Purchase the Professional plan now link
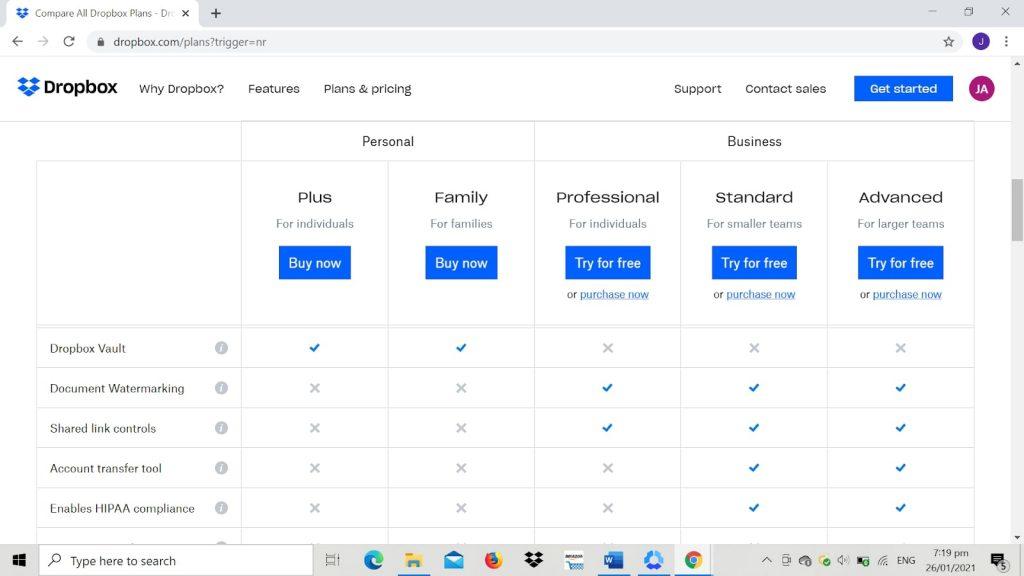The image size is (1024, 576). pyautogui.click(x=614, y=295)
